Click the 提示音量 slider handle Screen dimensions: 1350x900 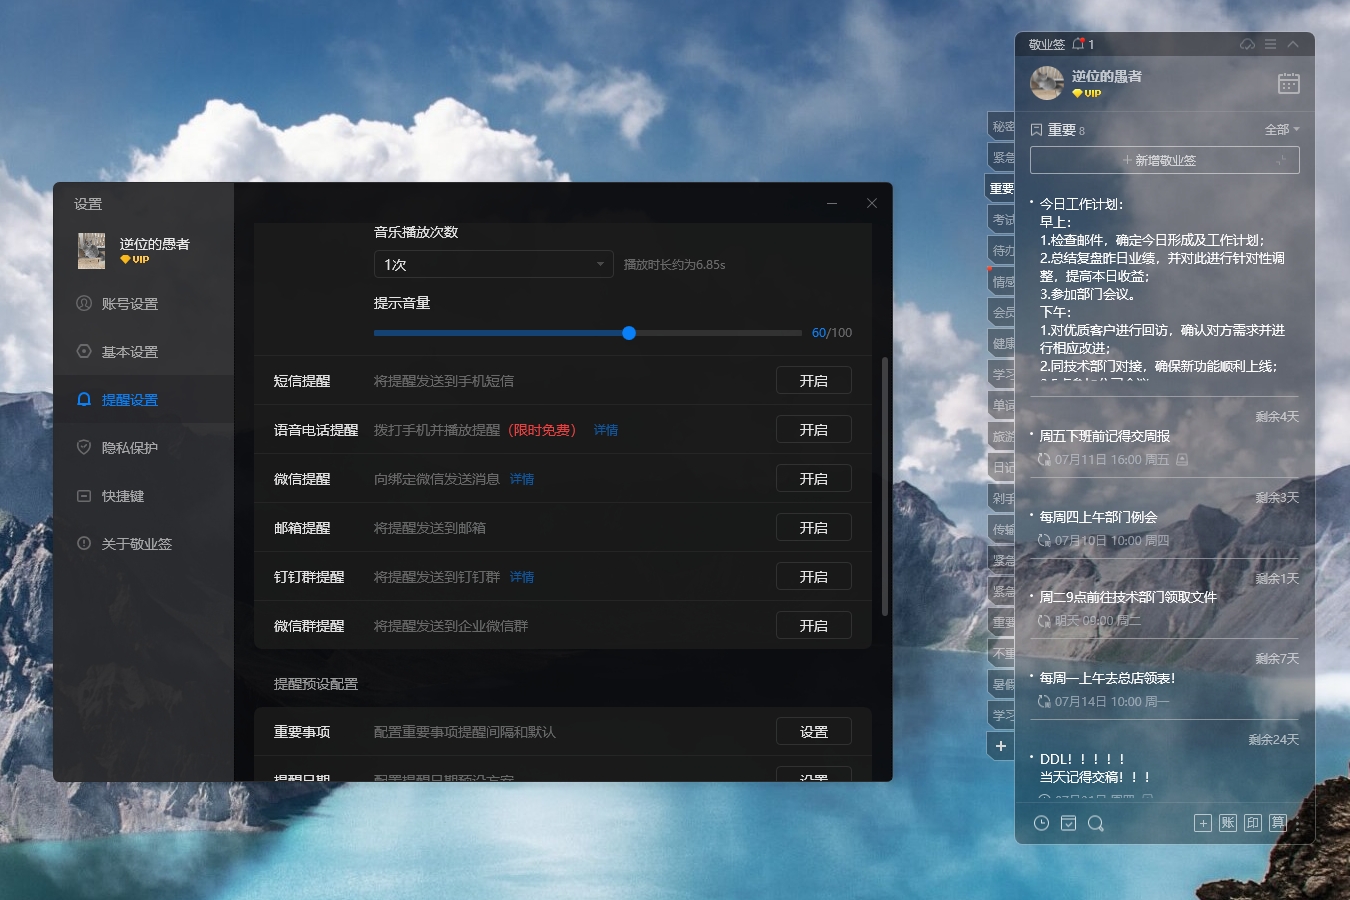tap(629, 333)
